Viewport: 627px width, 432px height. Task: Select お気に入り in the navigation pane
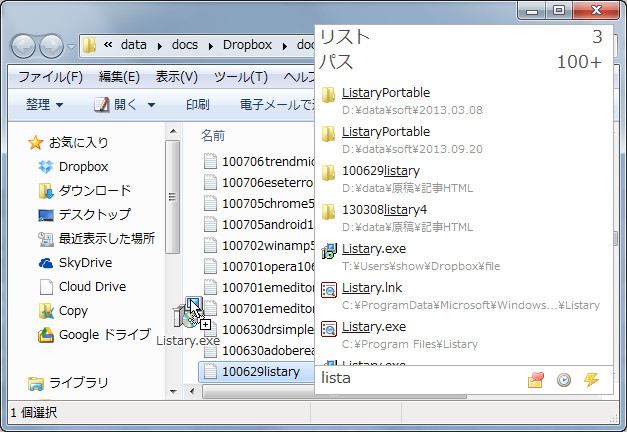(79, 142)
